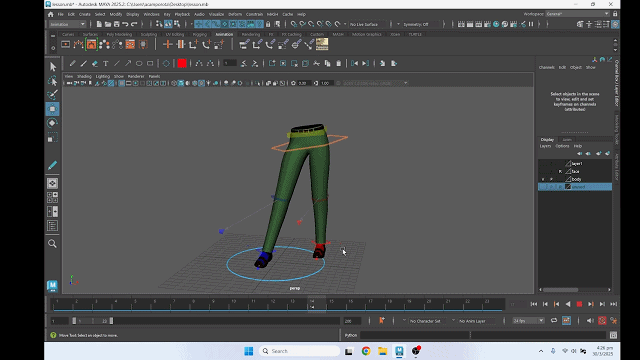The width and height of the screenshot is (640, 360).
Task: Click the red stop button in viewport toolbar
Action: [182, 63]
